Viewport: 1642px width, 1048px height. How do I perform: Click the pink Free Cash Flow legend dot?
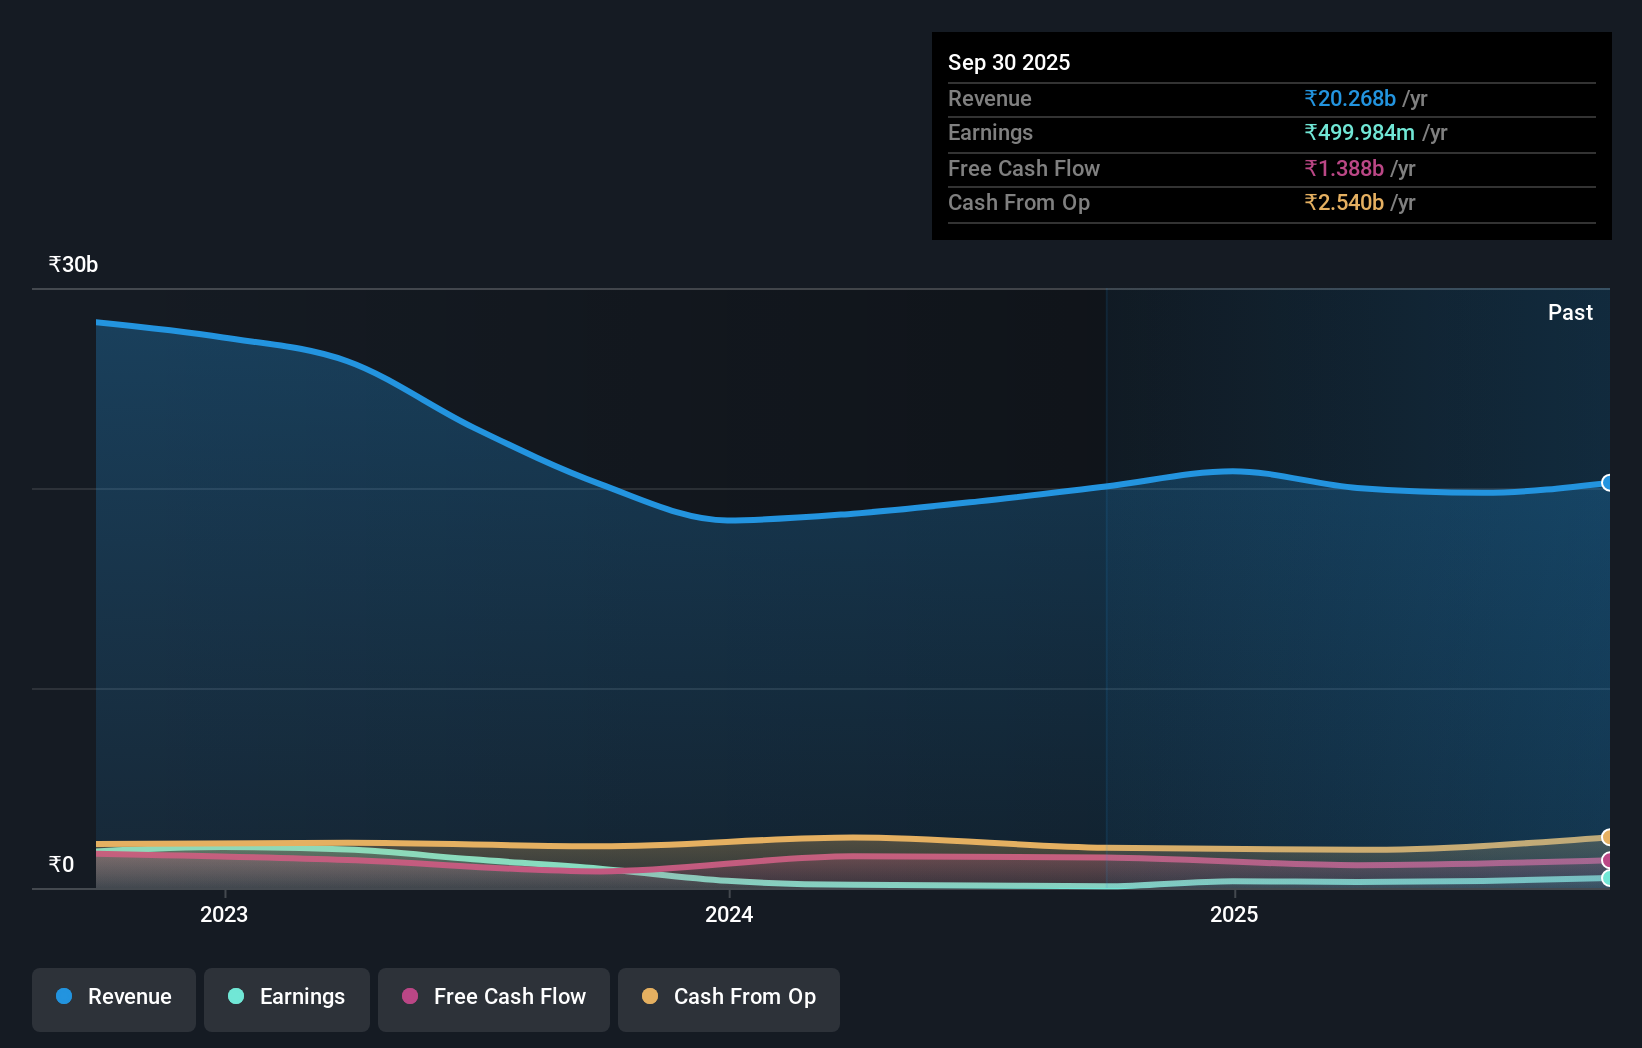click(x=408, y=997)
